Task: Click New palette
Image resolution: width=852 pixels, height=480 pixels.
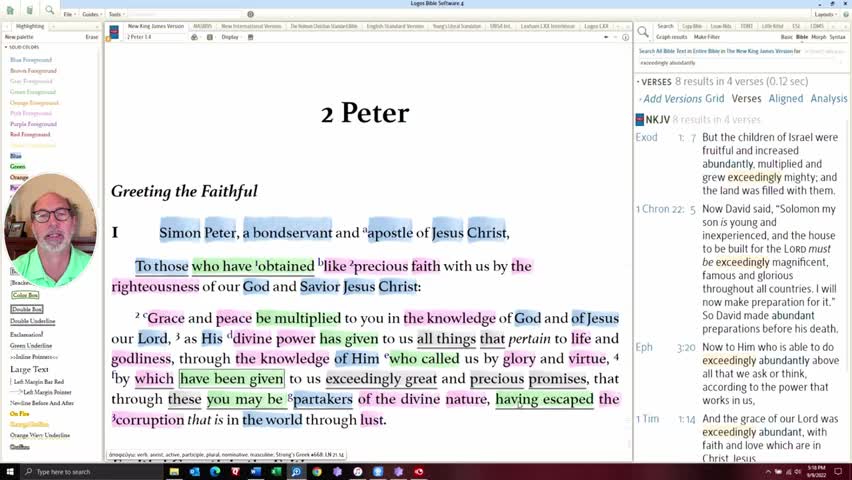Action: pyautogui.click(x=19, y=37)
